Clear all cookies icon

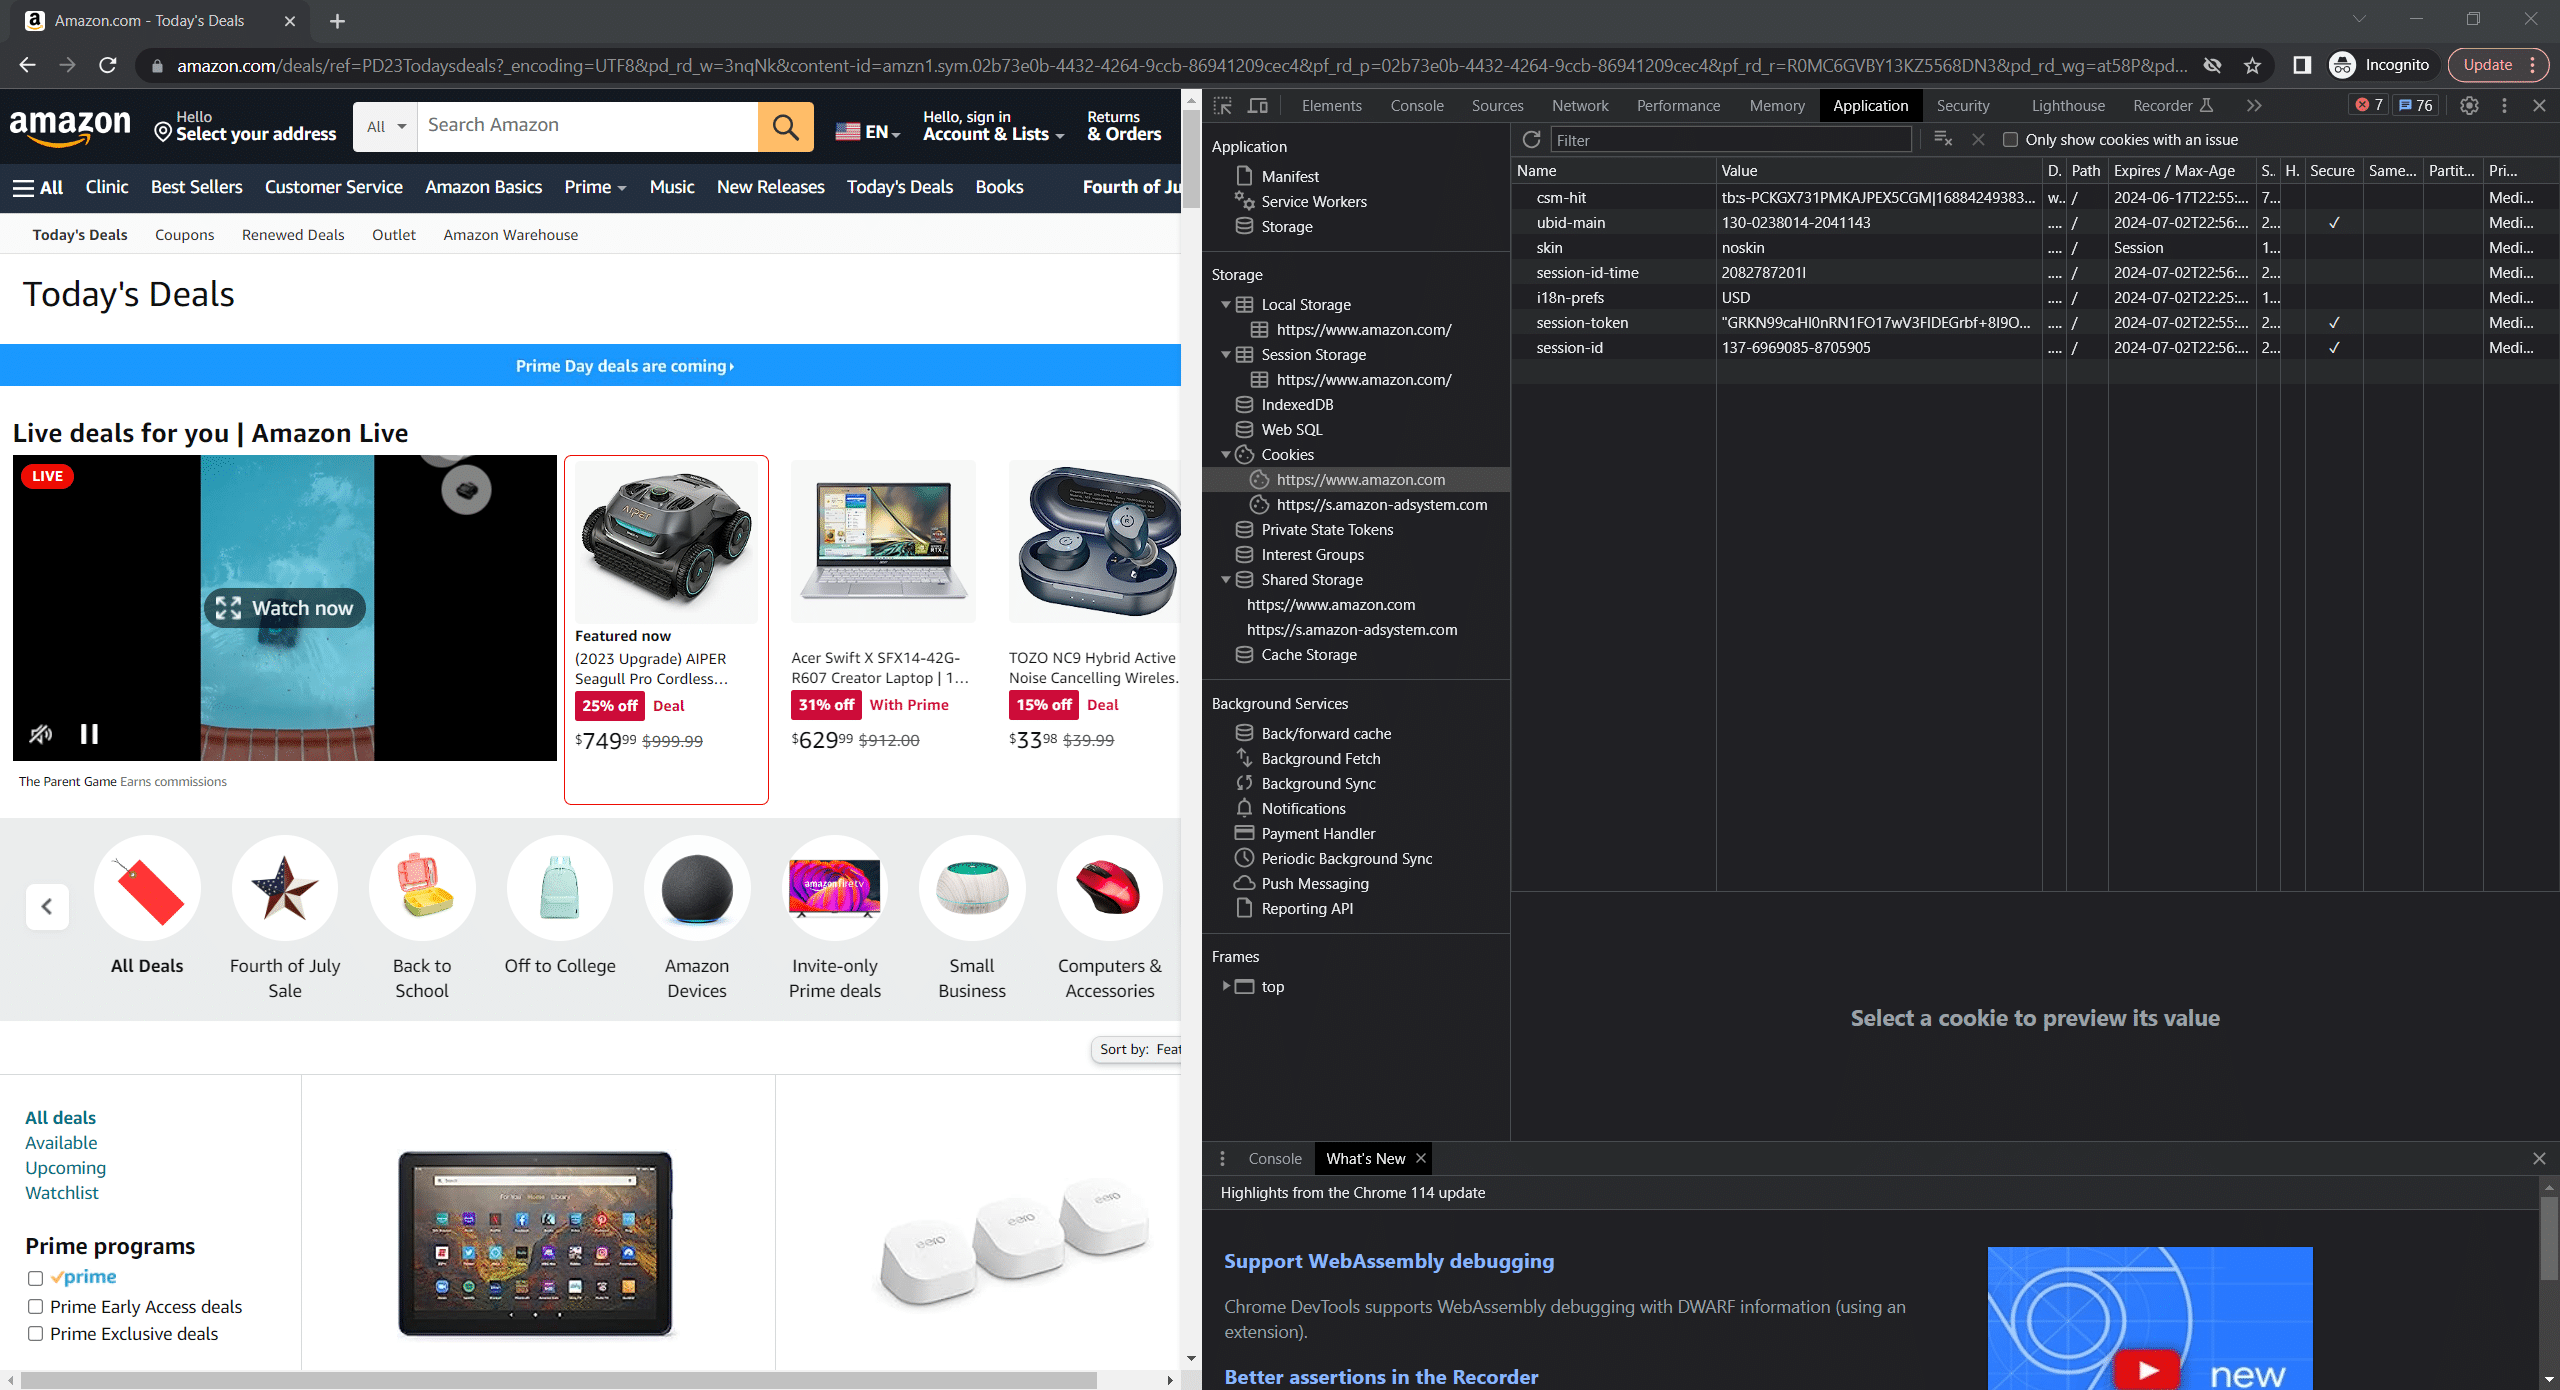tap(1943, 140)
